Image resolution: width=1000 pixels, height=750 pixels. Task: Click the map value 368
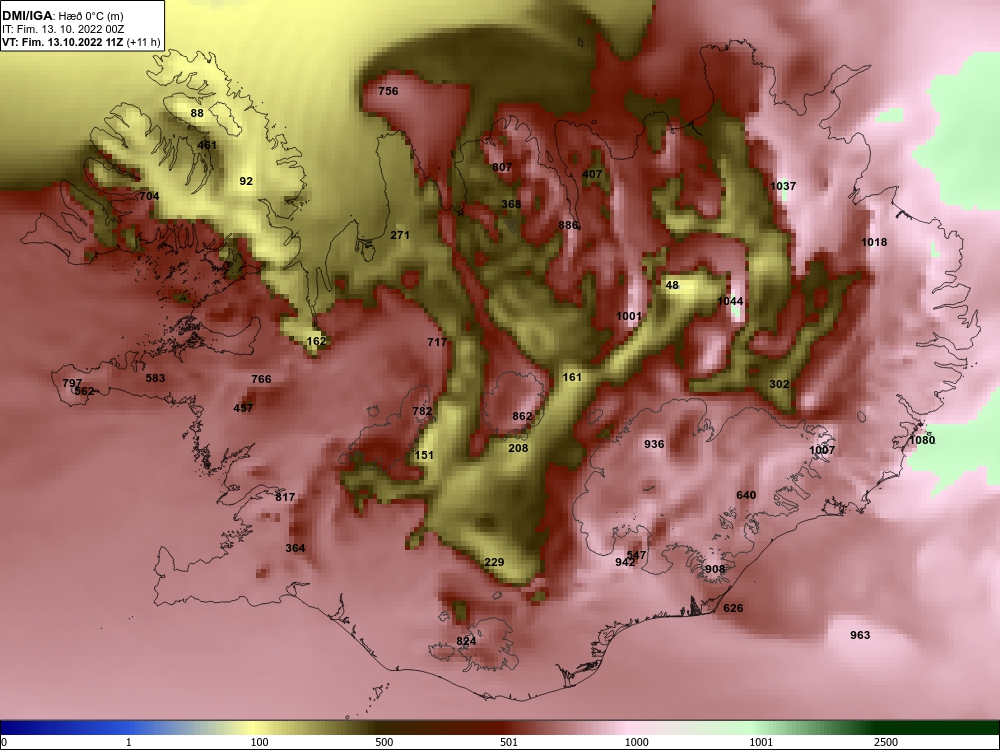pyautogui.click(x=511, y=204)
